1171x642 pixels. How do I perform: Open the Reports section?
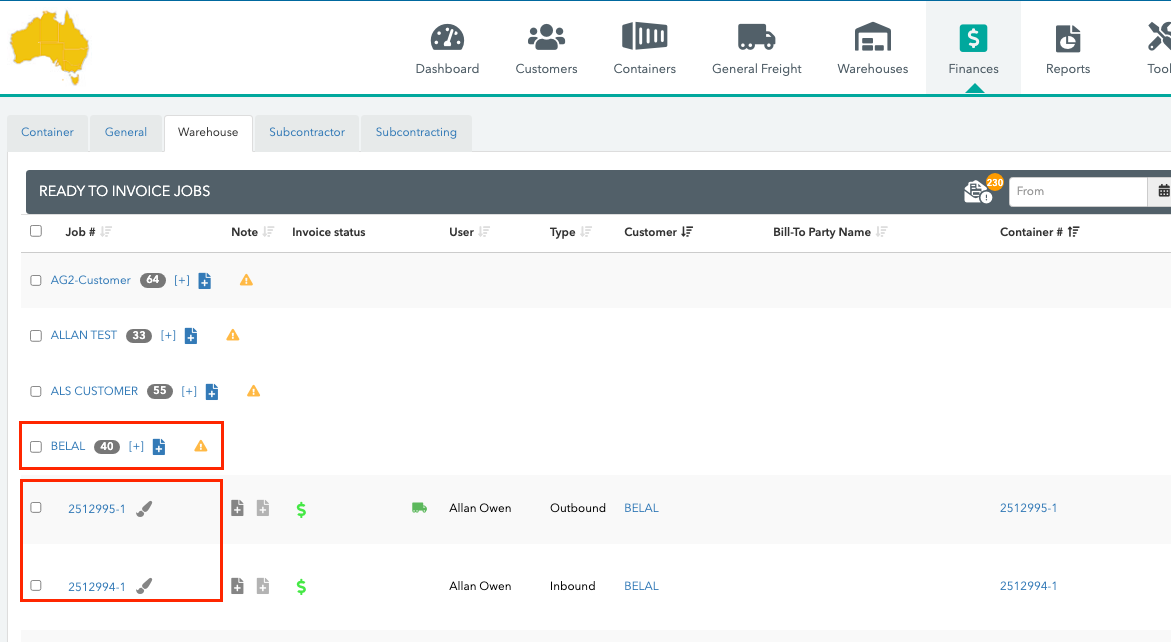[1068, 49]
